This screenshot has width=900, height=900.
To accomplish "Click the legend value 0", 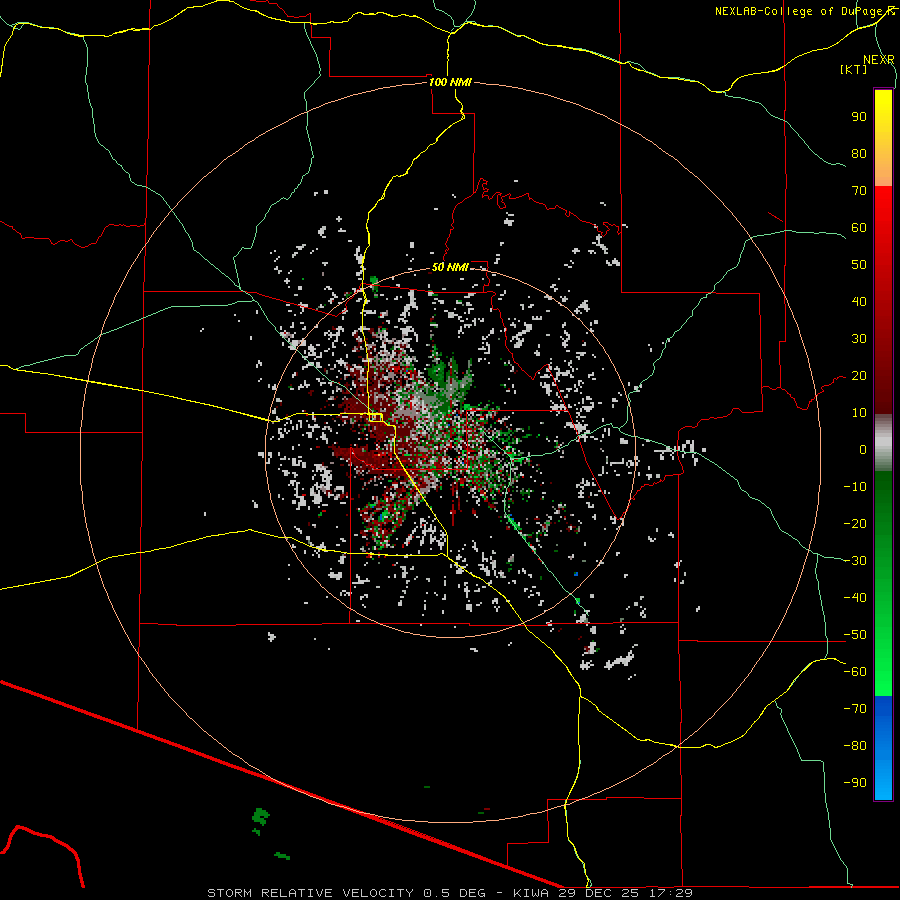I will [863, 449].
